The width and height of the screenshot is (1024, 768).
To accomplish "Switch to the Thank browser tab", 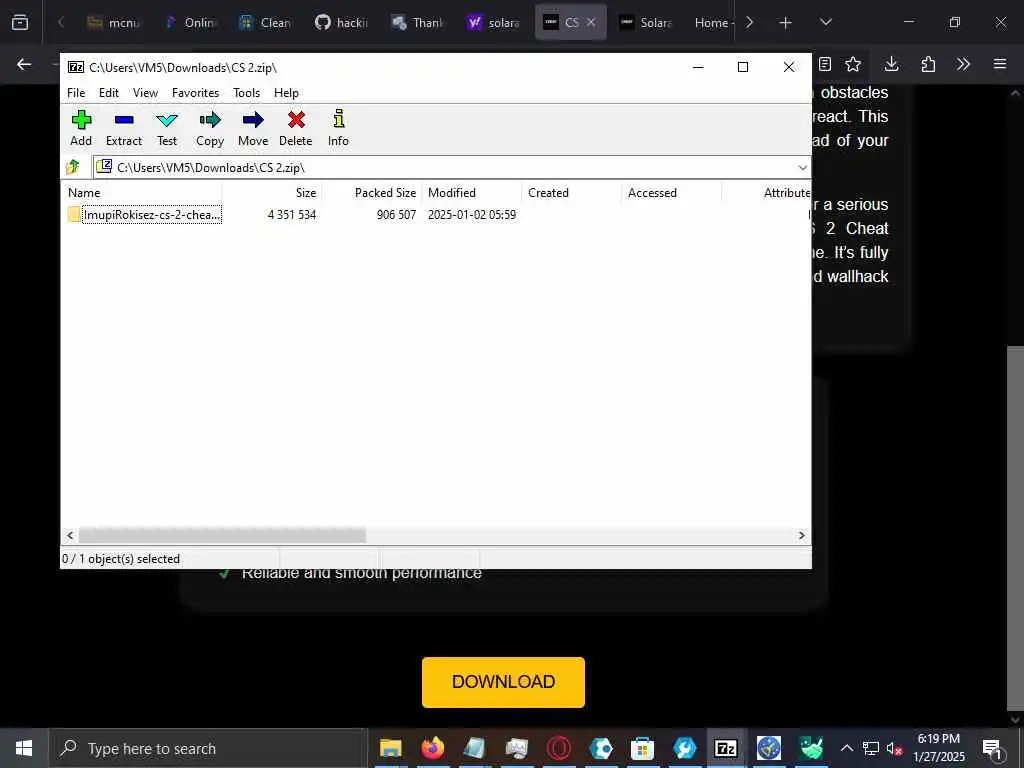I will [x=417, y=22].
